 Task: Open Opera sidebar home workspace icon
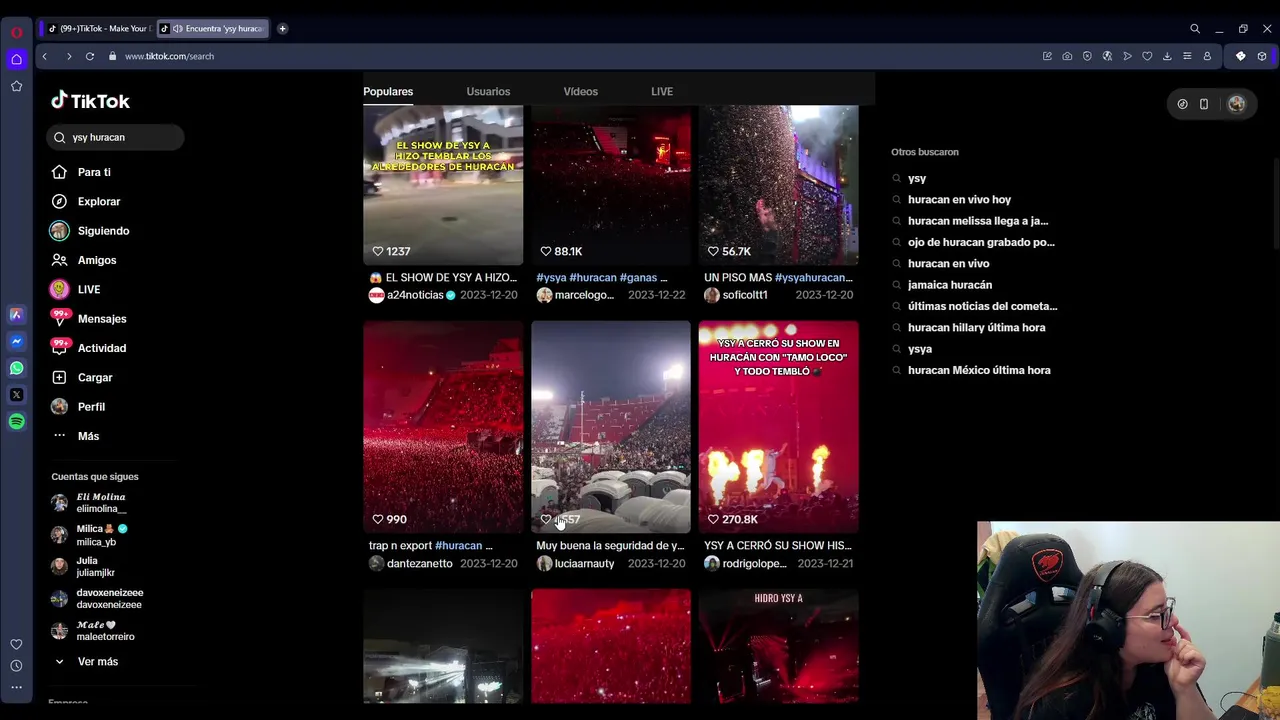[x=16, y=59]
